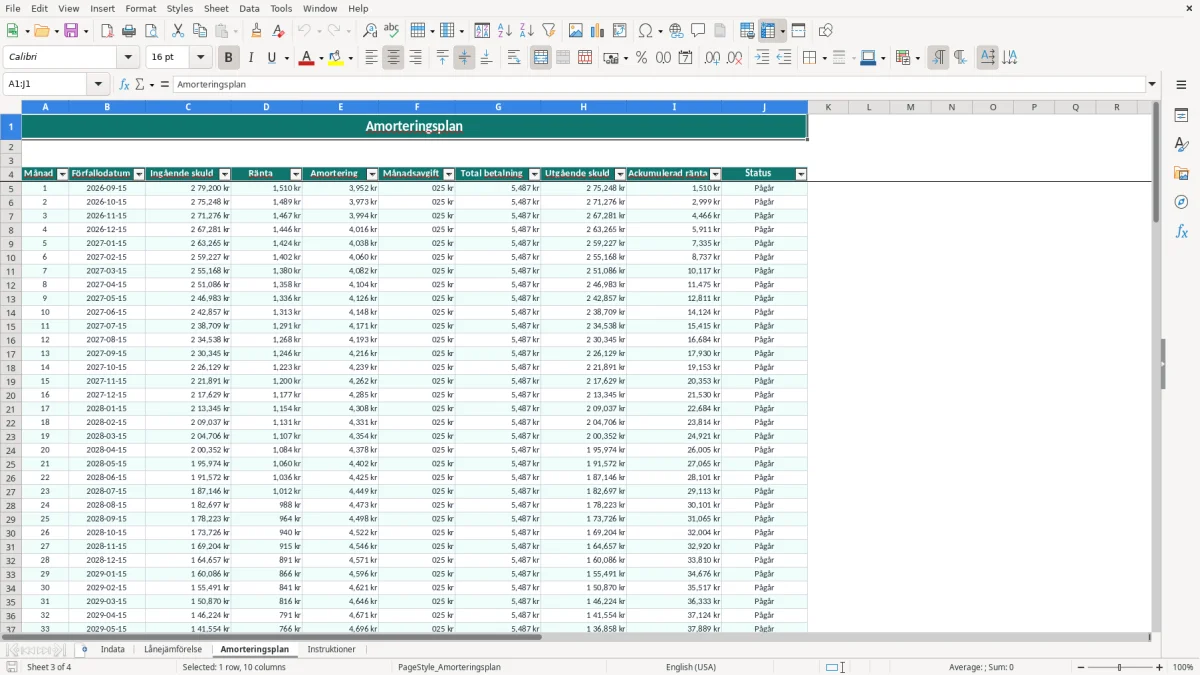
Task: Open the Status column filter dropdown
Action: [801, 174]
